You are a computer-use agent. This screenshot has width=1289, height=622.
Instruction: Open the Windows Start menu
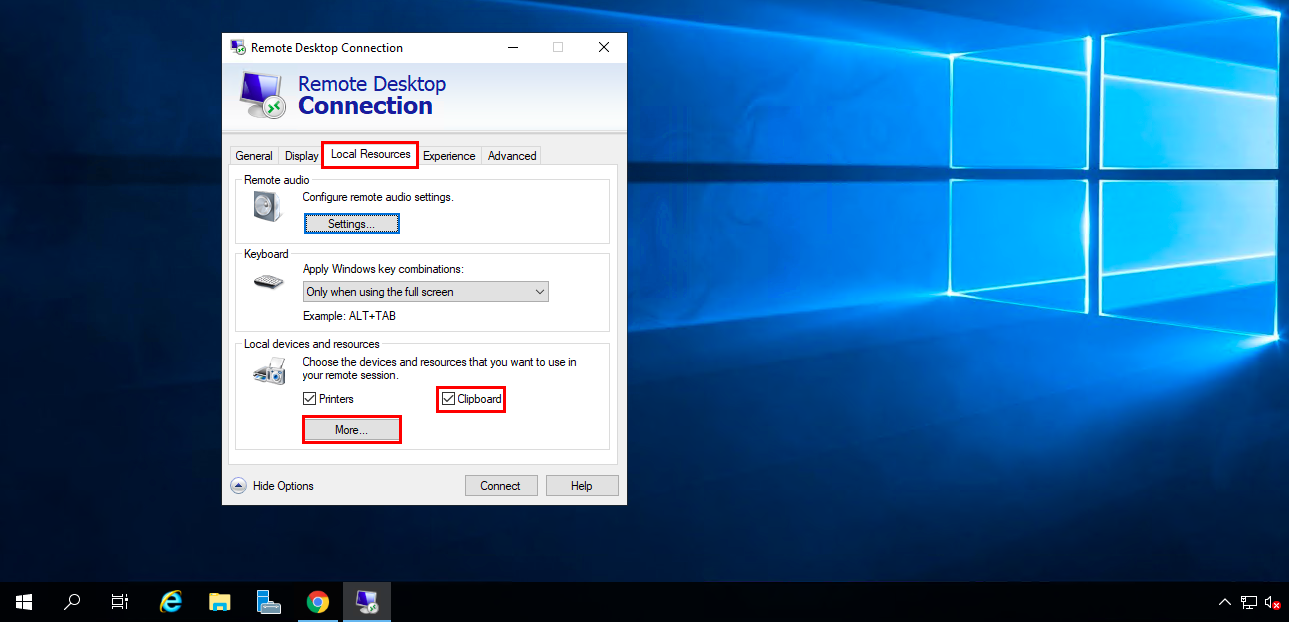24,601
